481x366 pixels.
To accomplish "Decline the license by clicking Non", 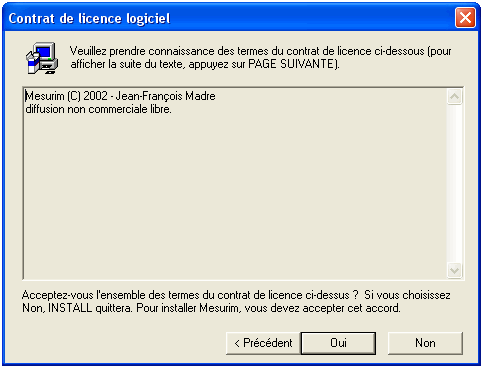I will (x=425, y=343).
